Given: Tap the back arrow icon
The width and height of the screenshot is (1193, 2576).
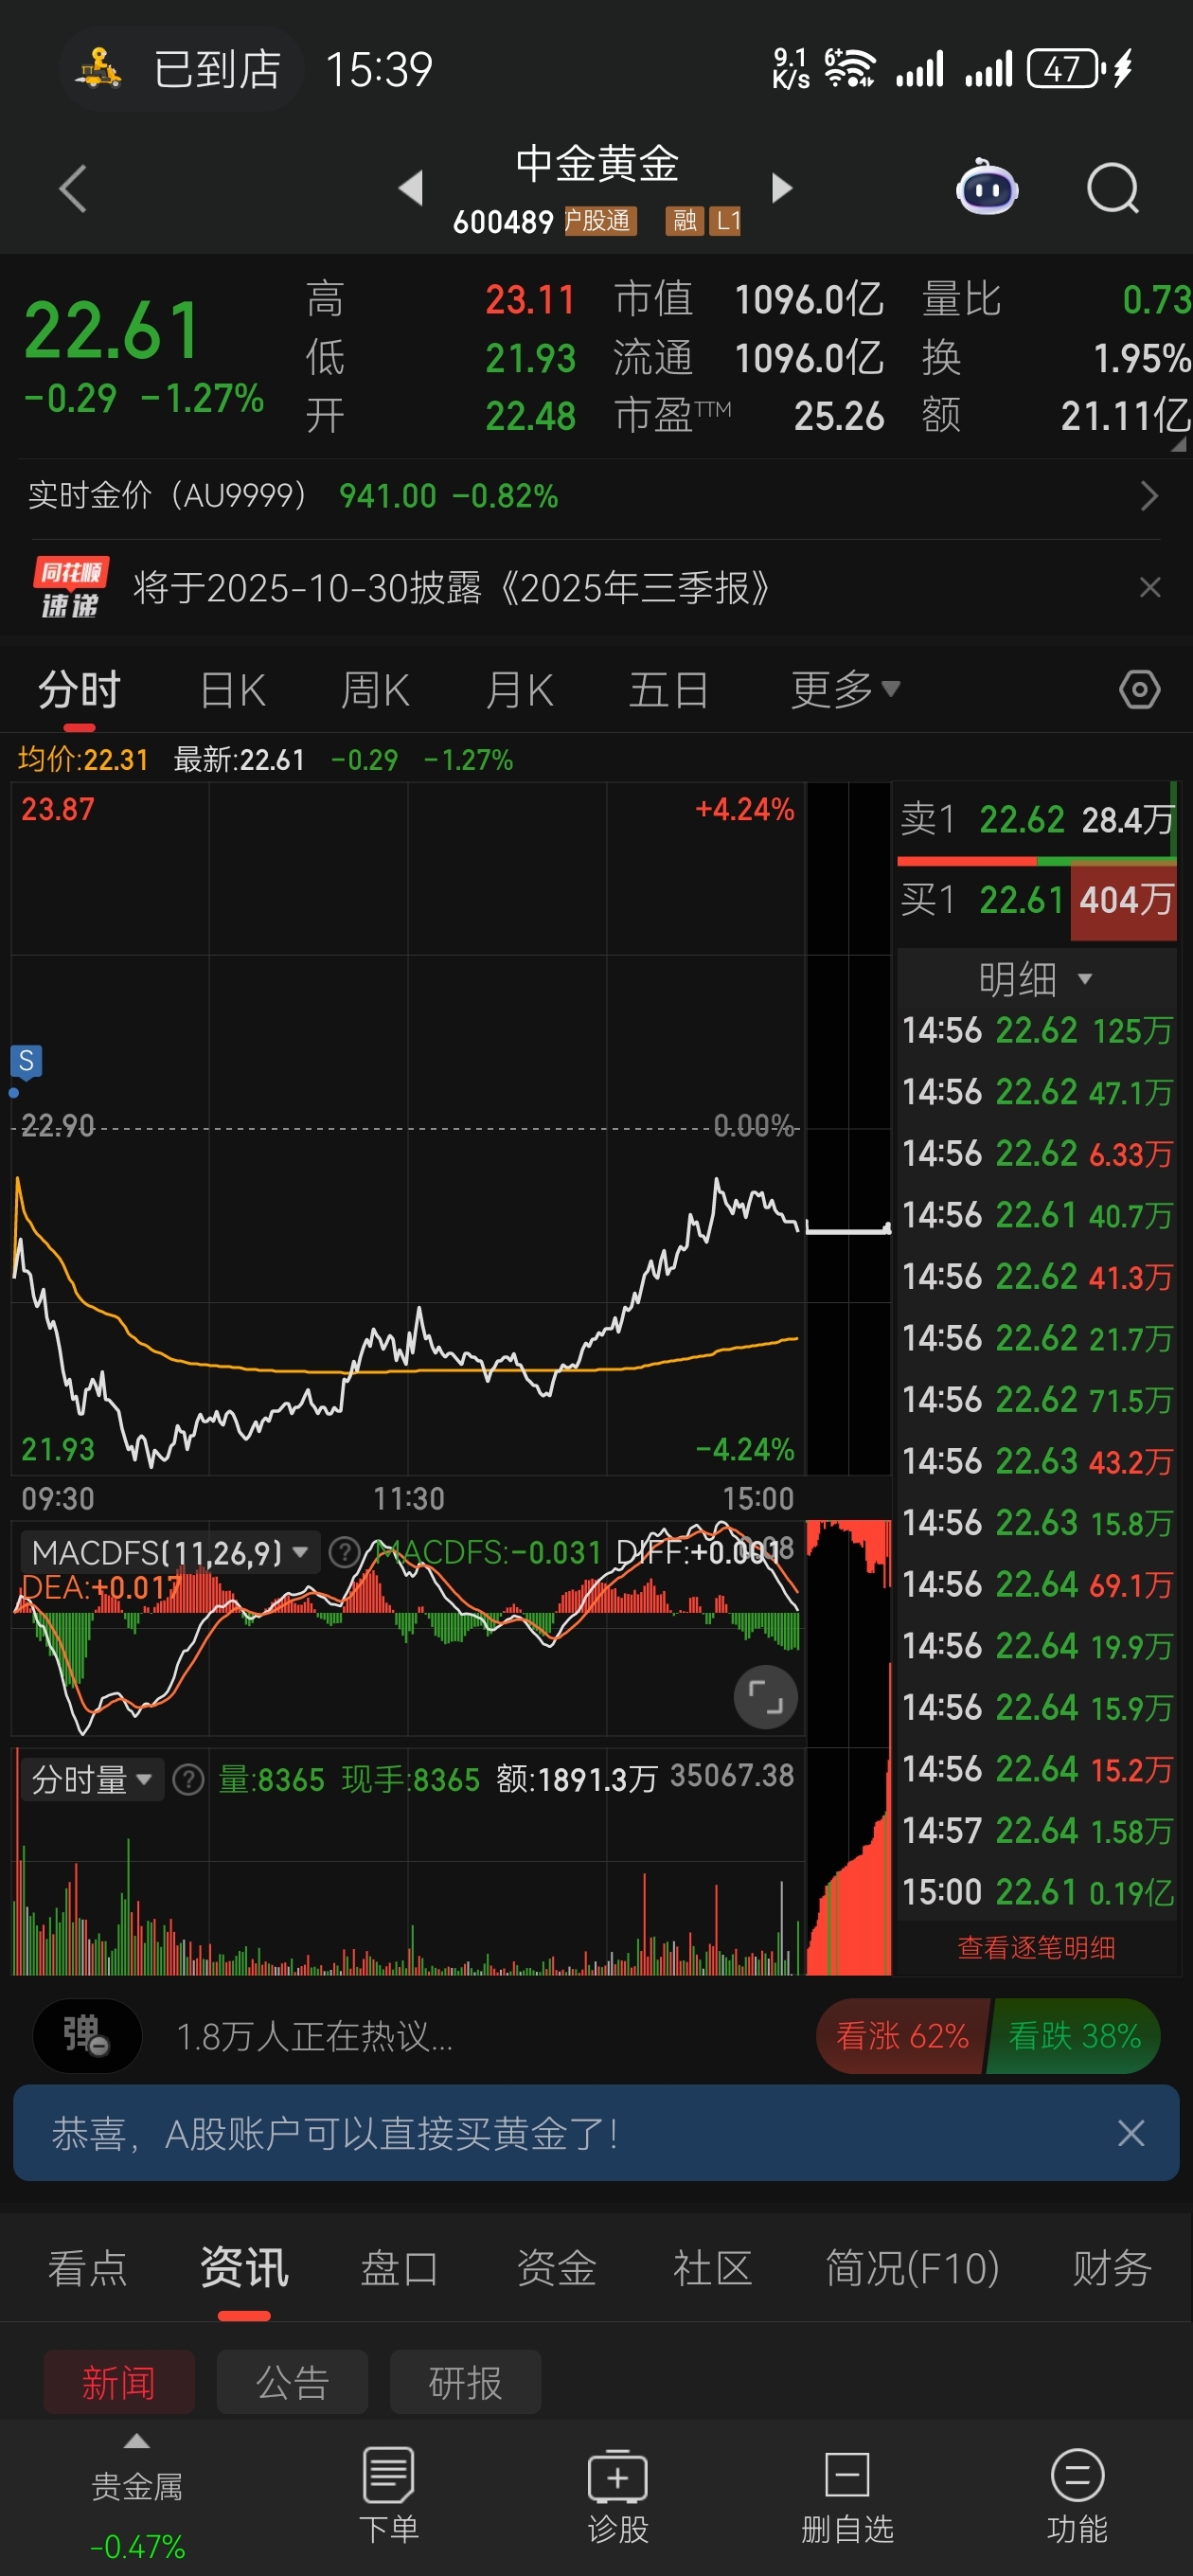Looking at the screenshot, I should 73,188.
